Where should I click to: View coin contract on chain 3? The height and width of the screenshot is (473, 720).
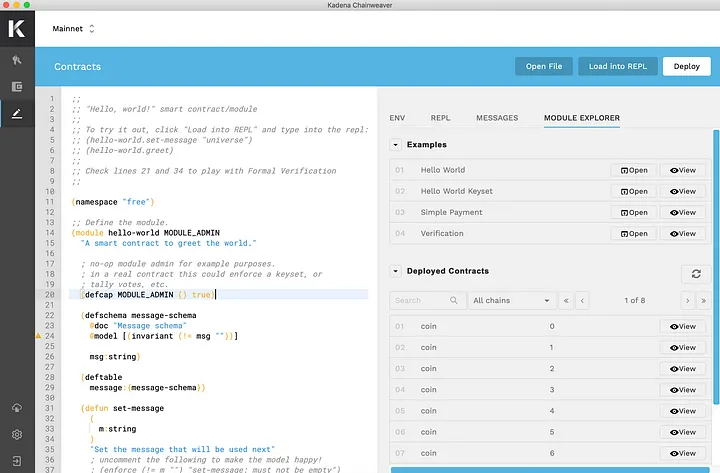[x=683, y=390]
